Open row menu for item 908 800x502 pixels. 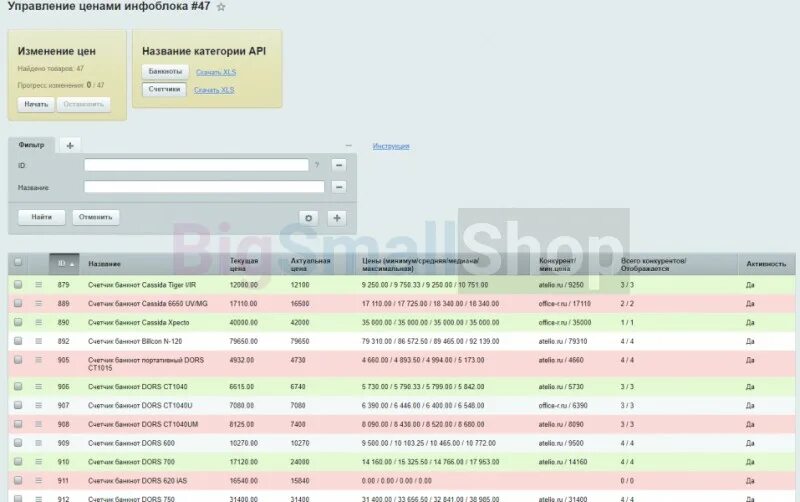click(x=39, y=424)
